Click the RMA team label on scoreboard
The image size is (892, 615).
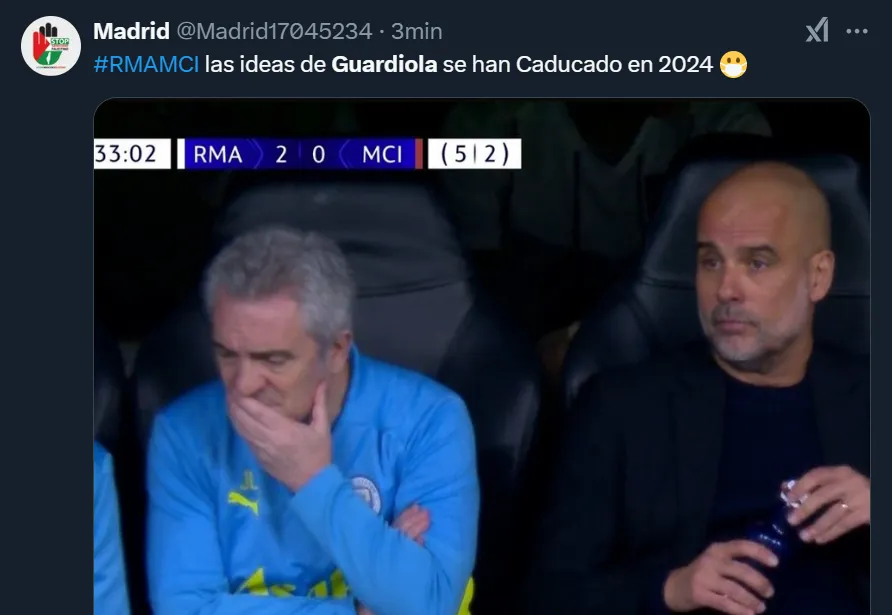[x=218, y=154]
